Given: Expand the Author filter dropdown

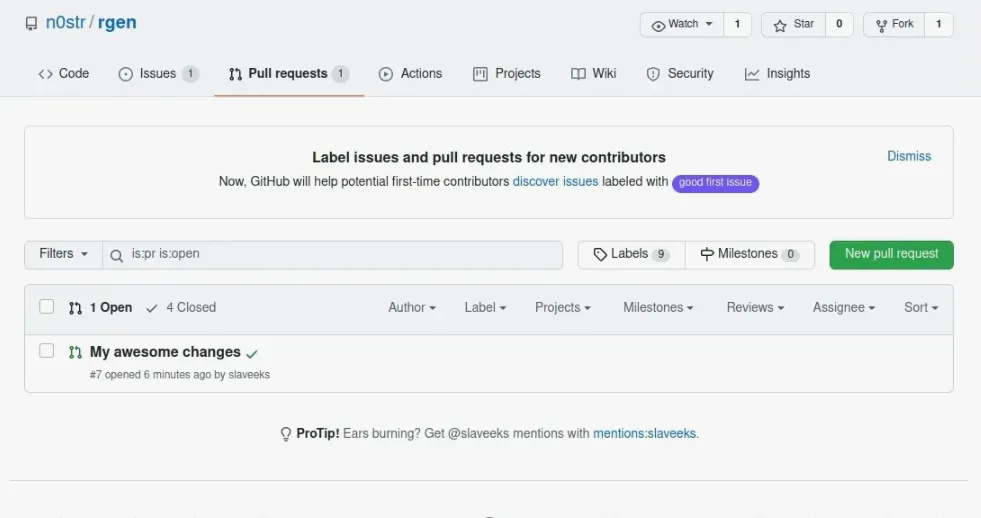Looking at the screenshot, I should point(412,308).
